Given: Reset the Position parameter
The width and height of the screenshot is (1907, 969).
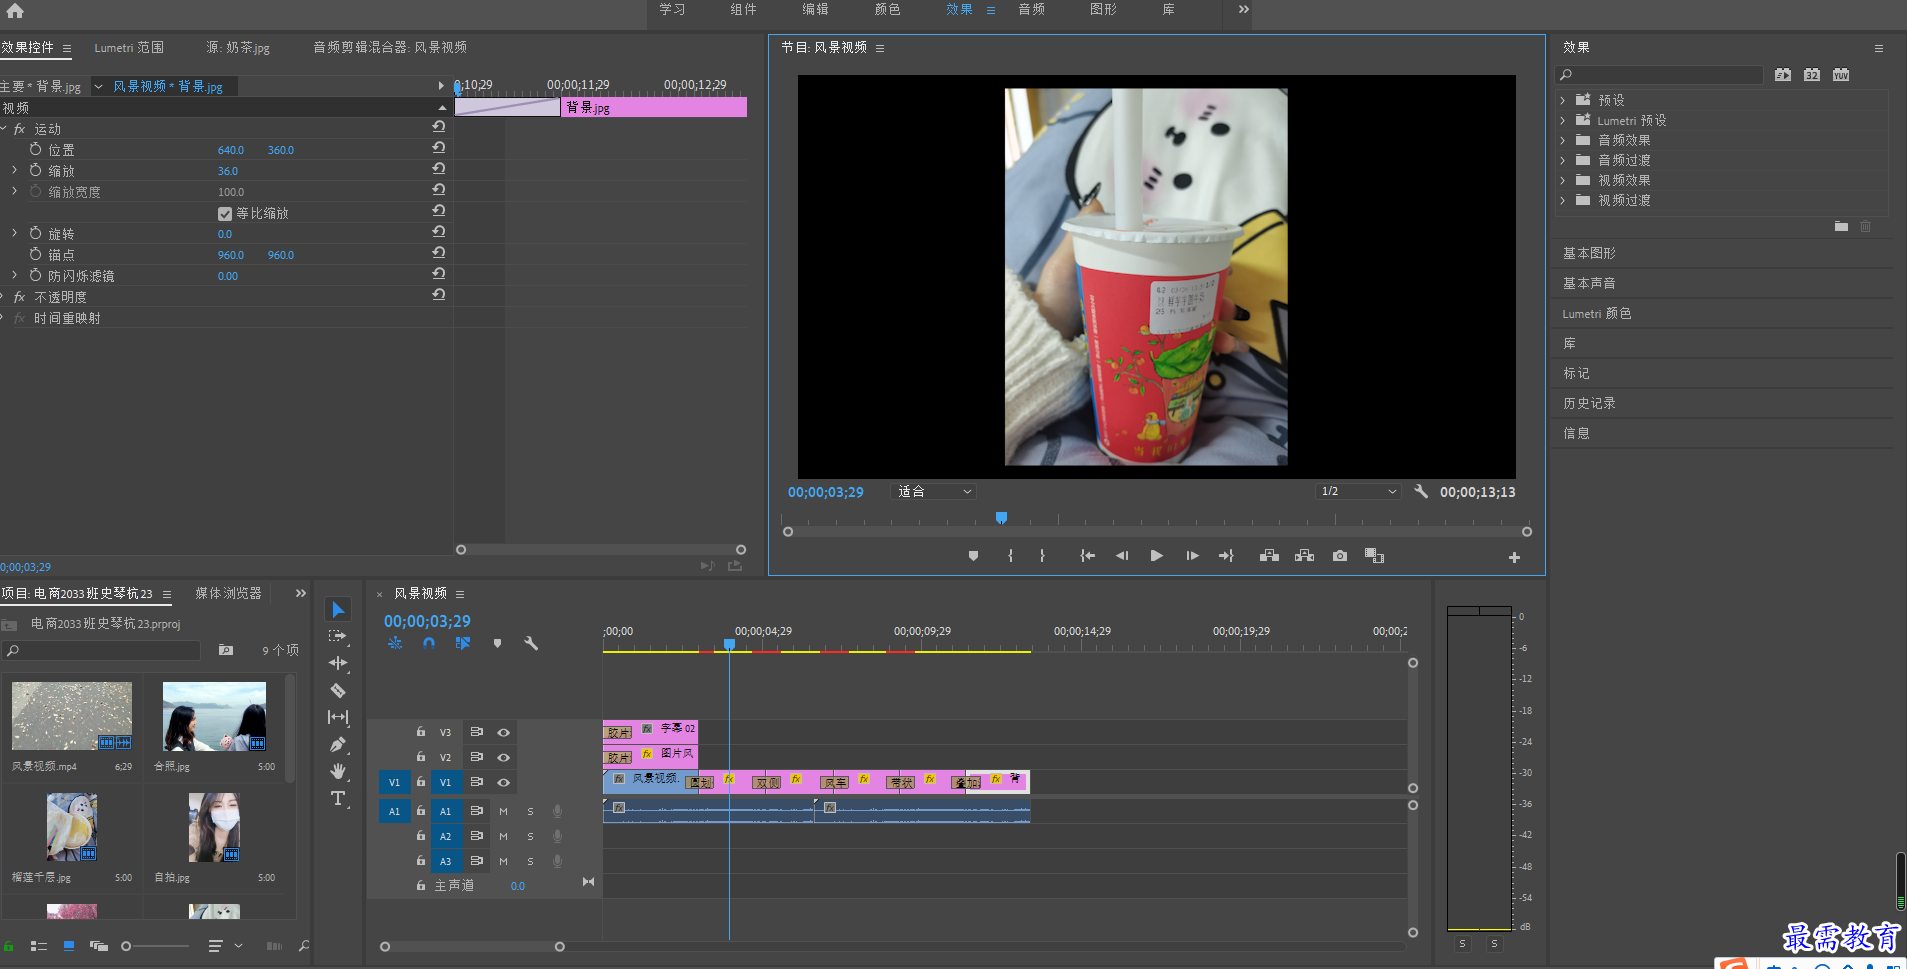Looking at the screenshot, I should click(x=438, y=148).
